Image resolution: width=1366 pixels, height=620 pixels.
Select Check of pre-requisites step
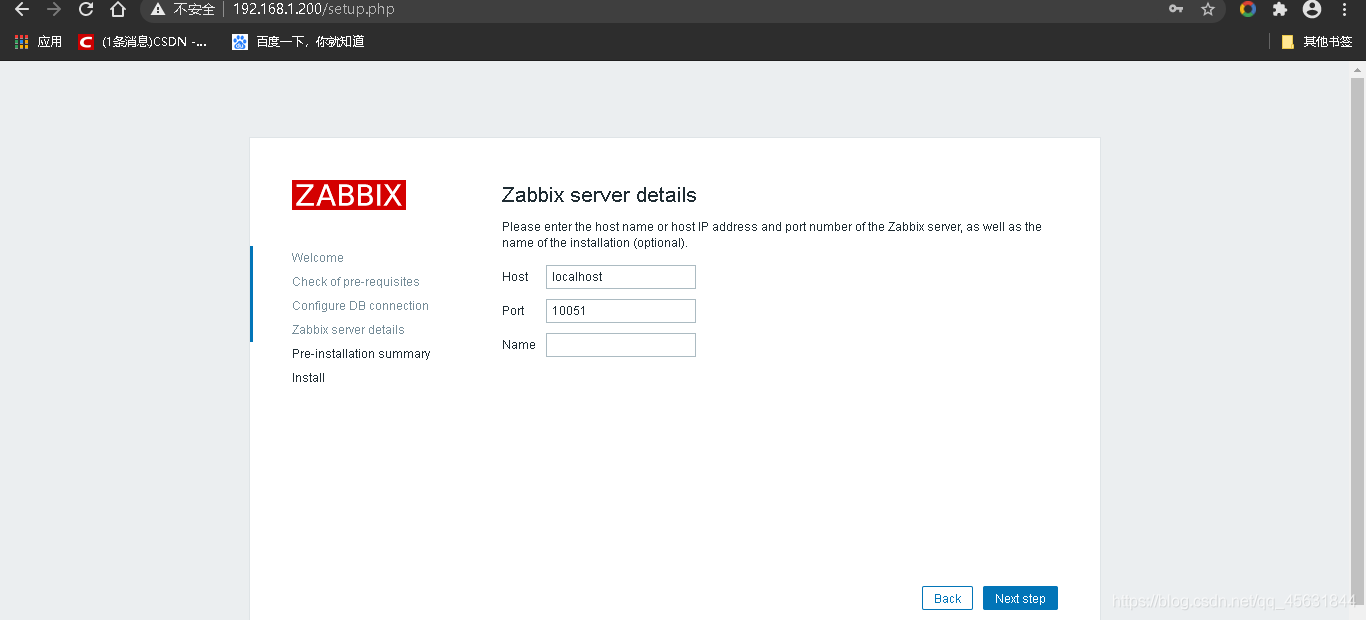pyautogui.click(x=356, y=282)
